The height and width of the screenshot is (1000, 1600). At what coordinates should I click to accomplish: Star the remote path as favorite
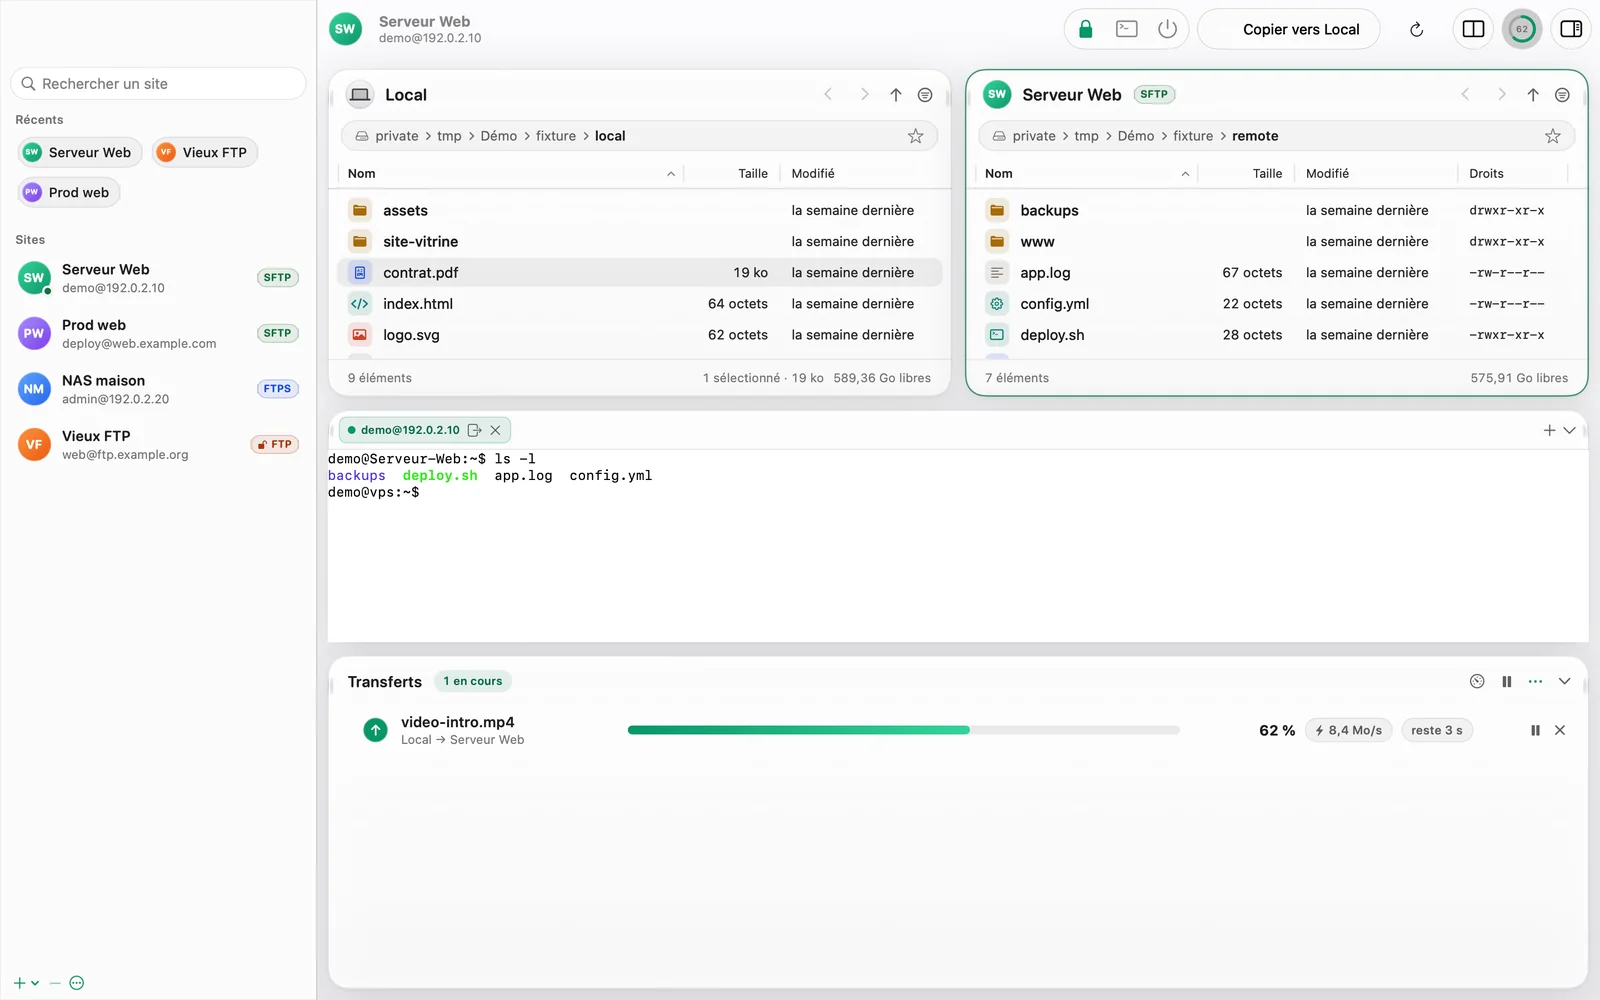pyautogui.click(x=1552, y=136)
